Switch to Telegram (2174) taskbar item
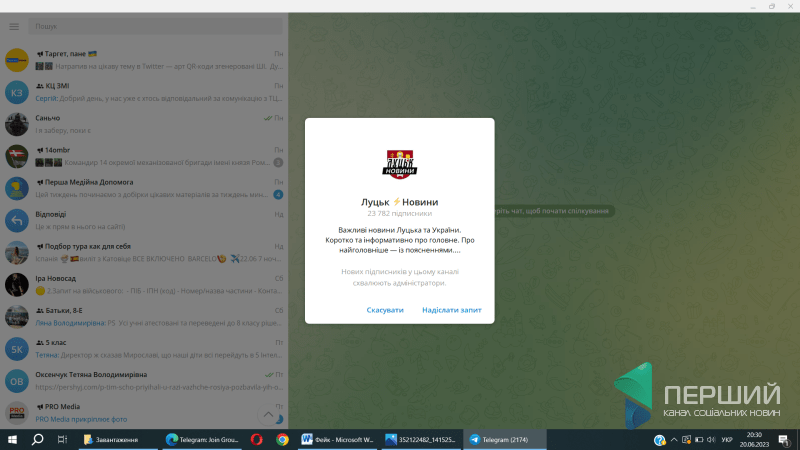The width and height of the screenshot is (800, 450). click(506, 439)
